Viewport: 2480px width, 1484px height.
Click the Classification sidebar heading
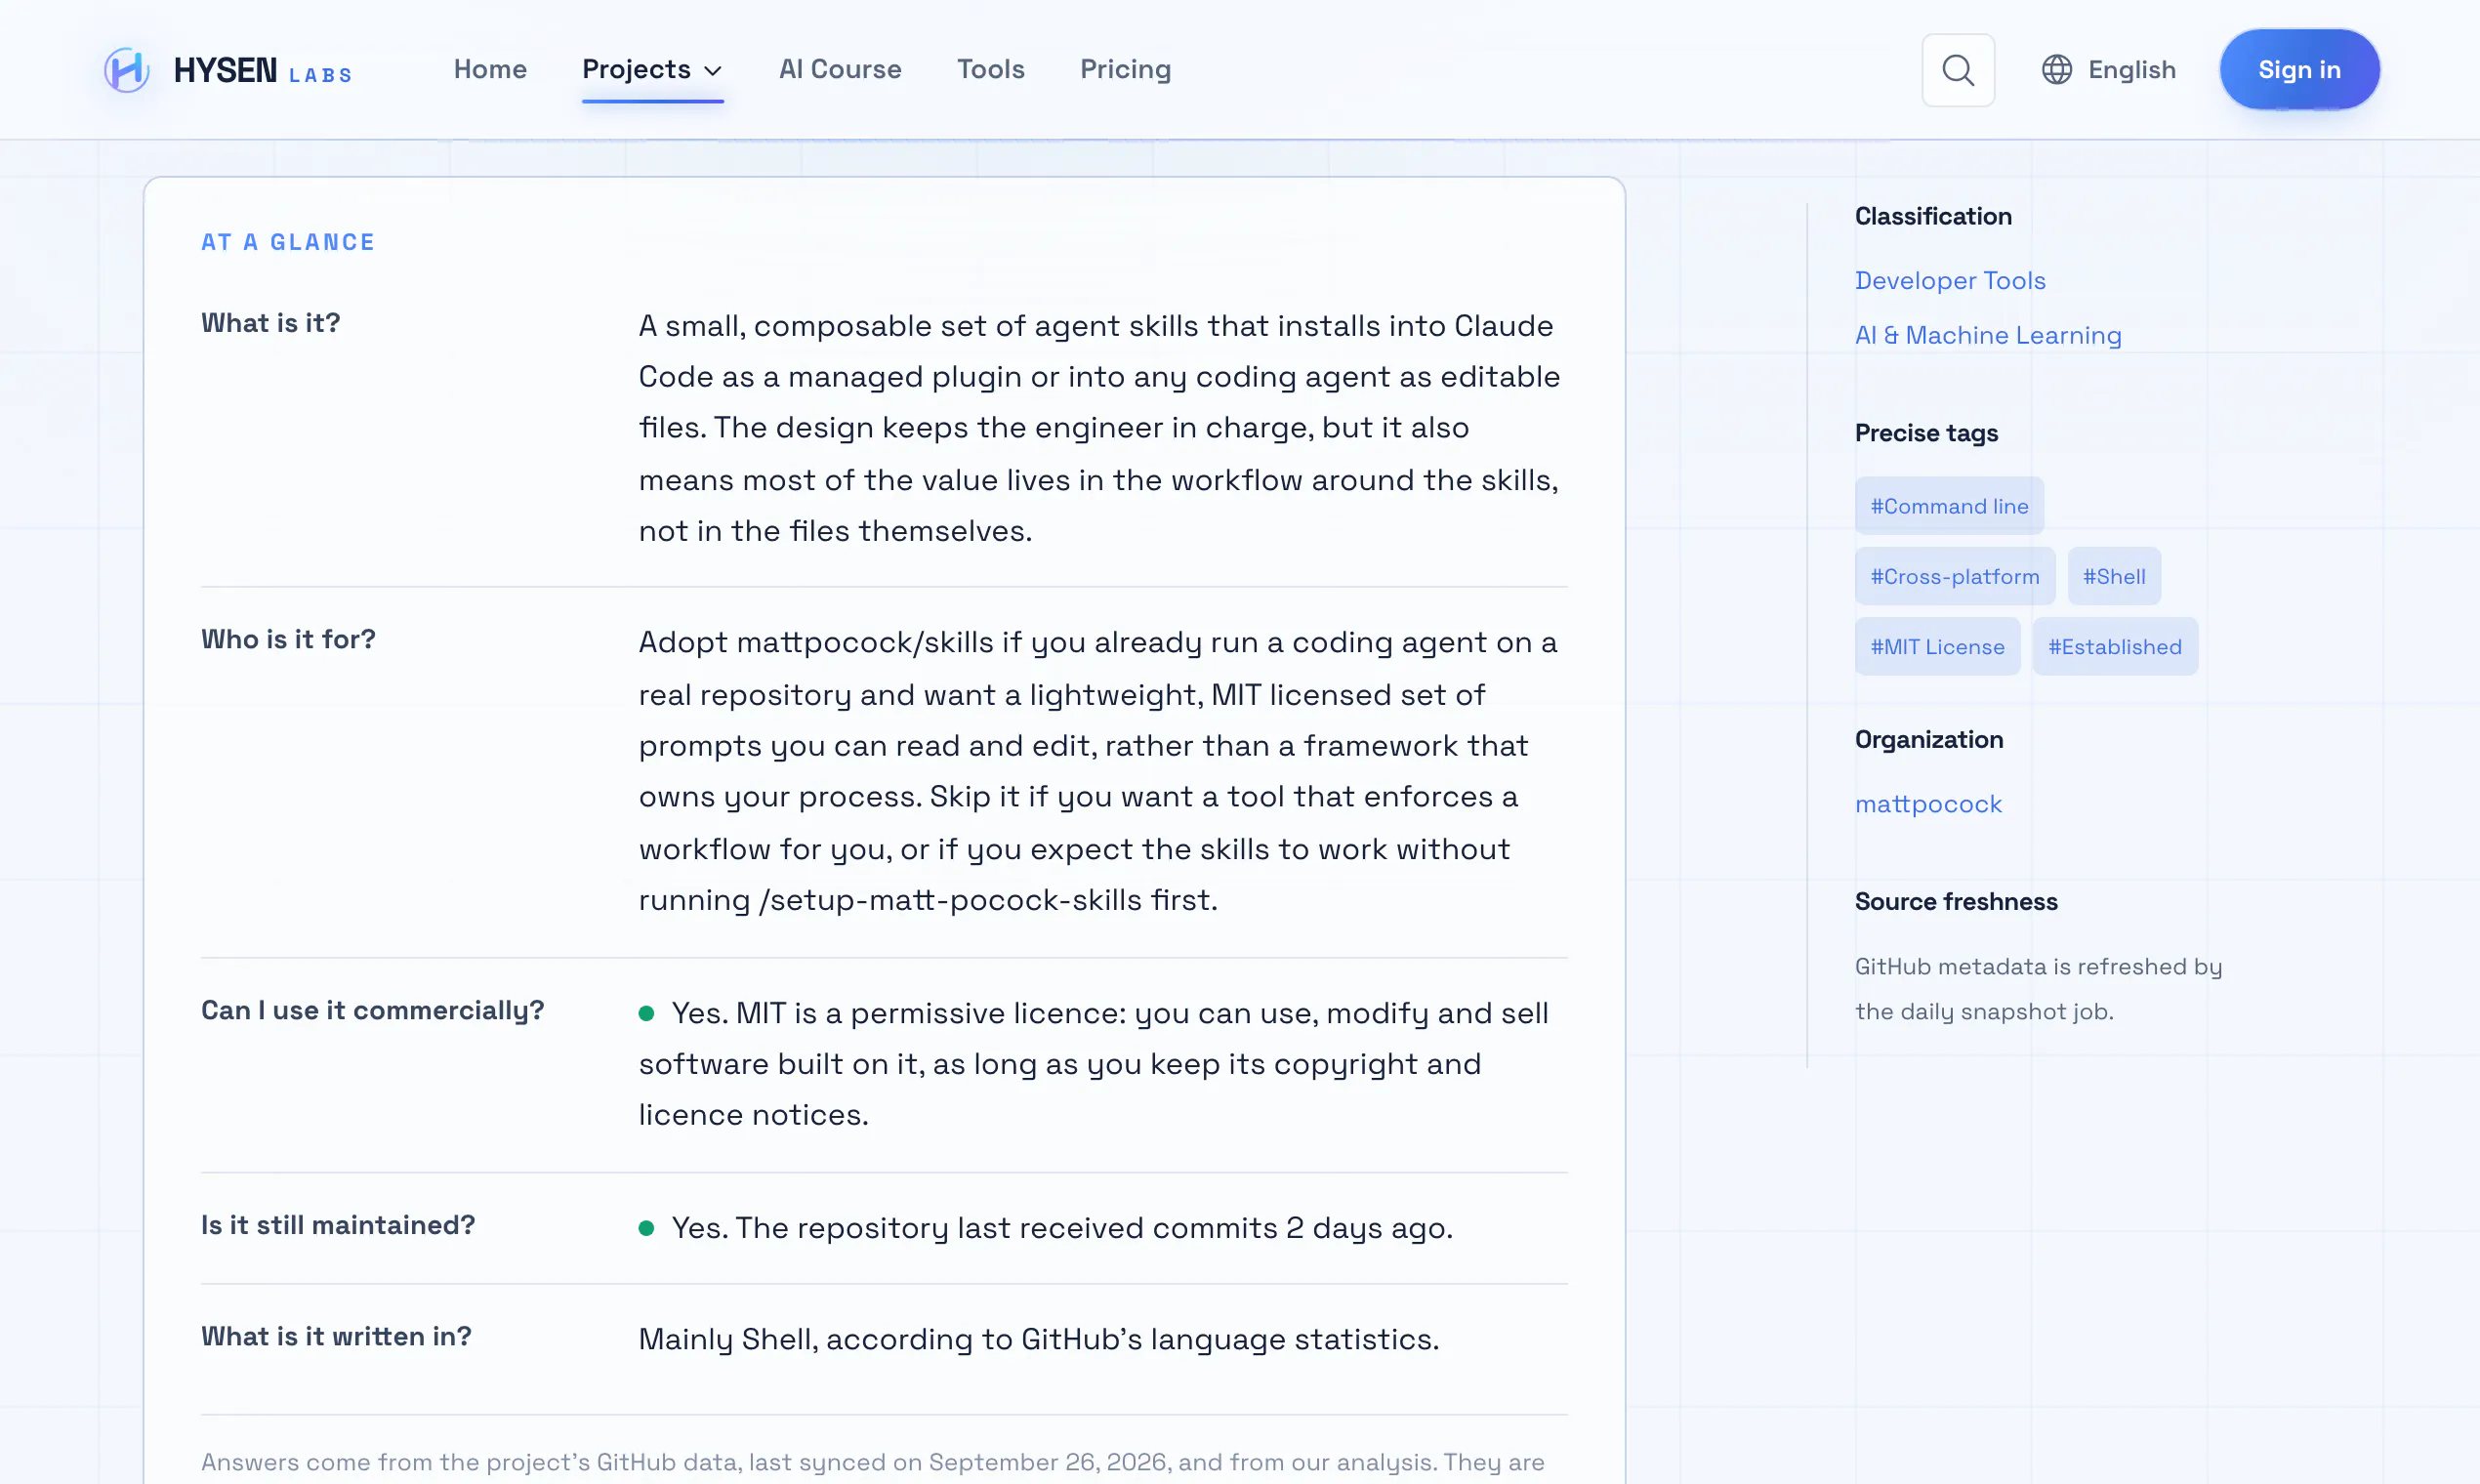tap(1932, 216)
